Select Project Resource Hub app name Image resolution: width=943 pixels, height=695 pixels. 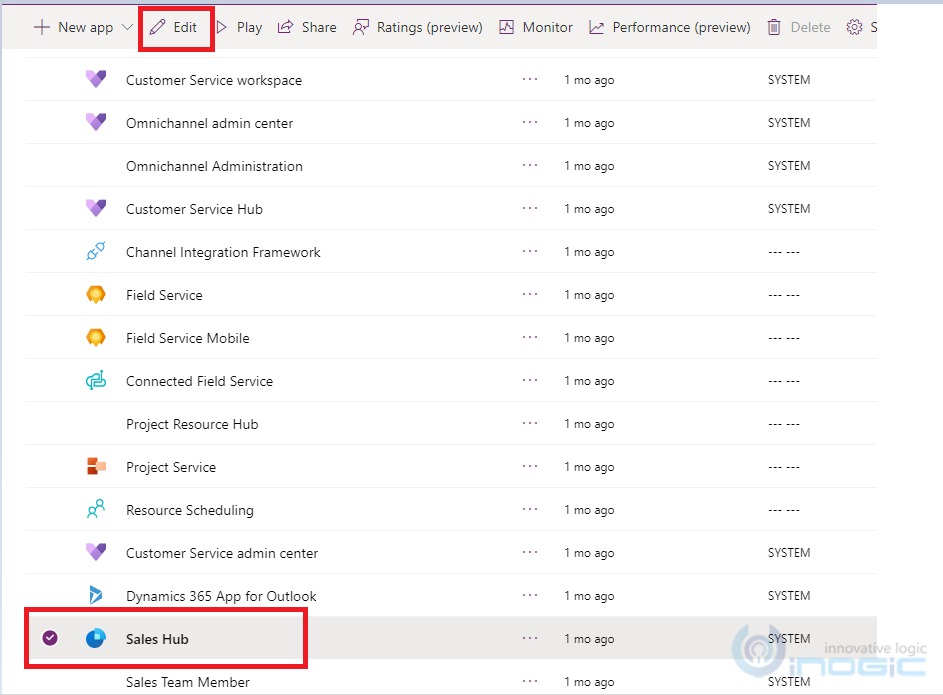(x=192, y=424)
